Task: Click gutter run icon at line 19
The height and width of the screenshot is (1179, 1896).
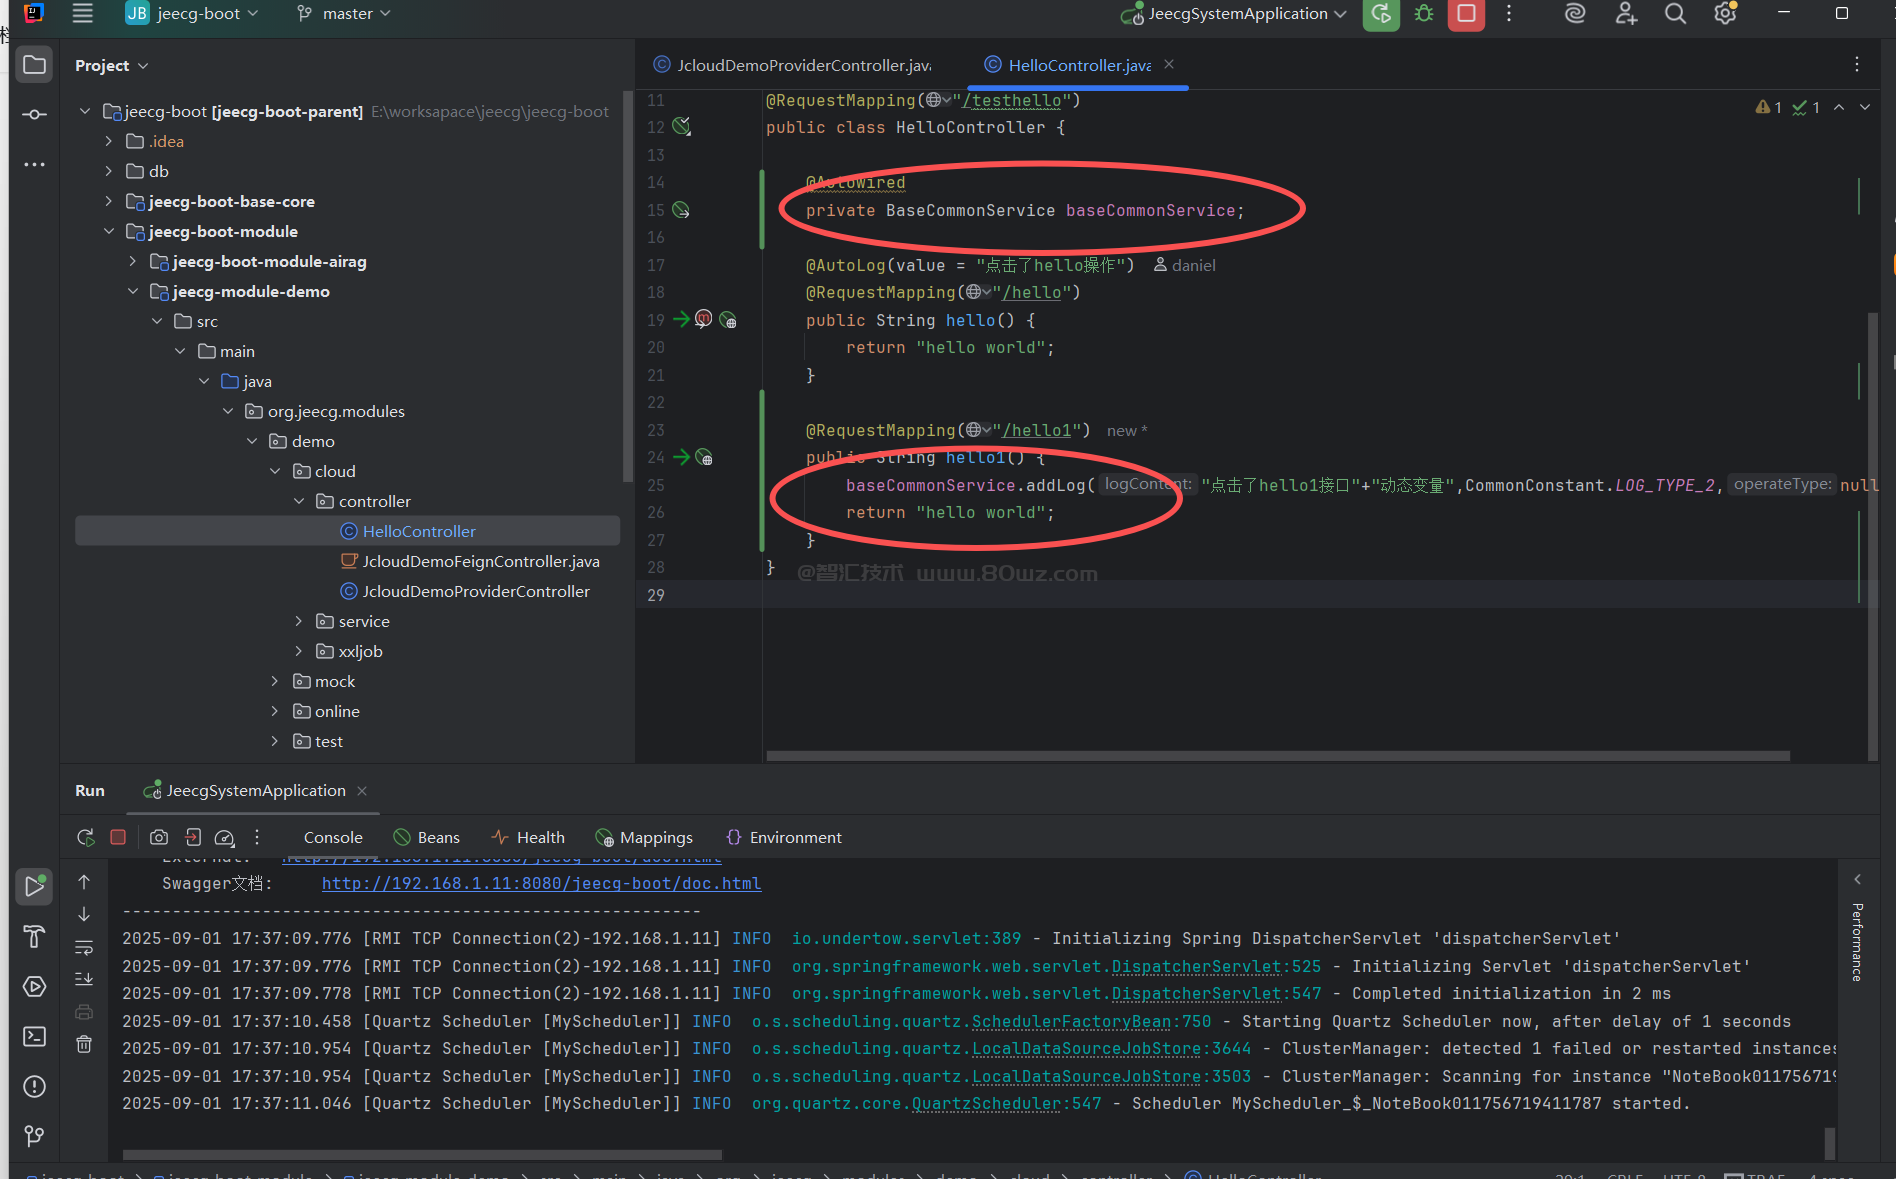Action: [x=681, y=319]
